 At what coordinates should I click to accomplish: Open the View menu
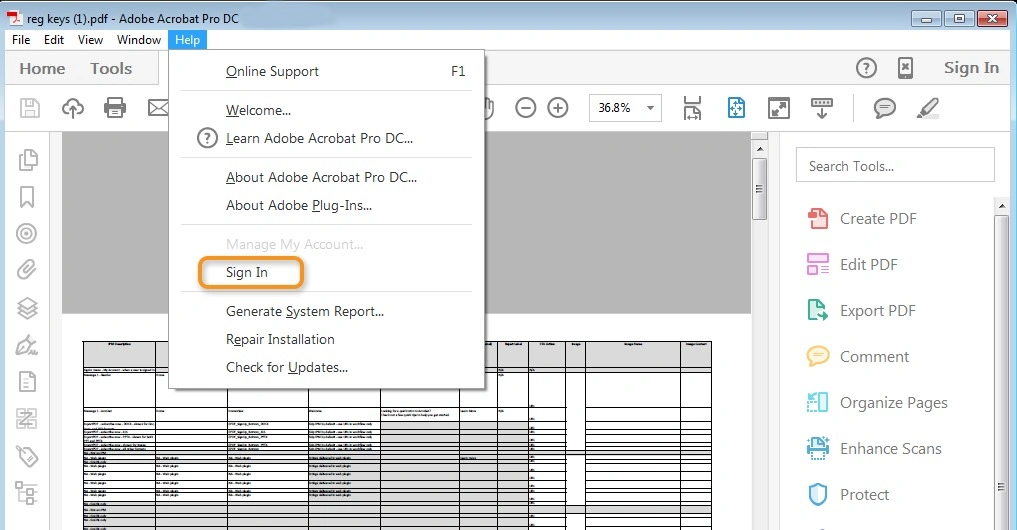(x=90, y=40)
